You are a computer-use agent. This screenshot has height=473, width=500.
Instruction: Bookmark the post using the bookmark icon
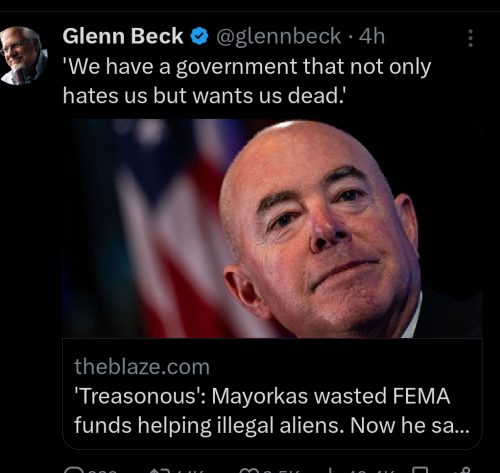pos(420,470)
